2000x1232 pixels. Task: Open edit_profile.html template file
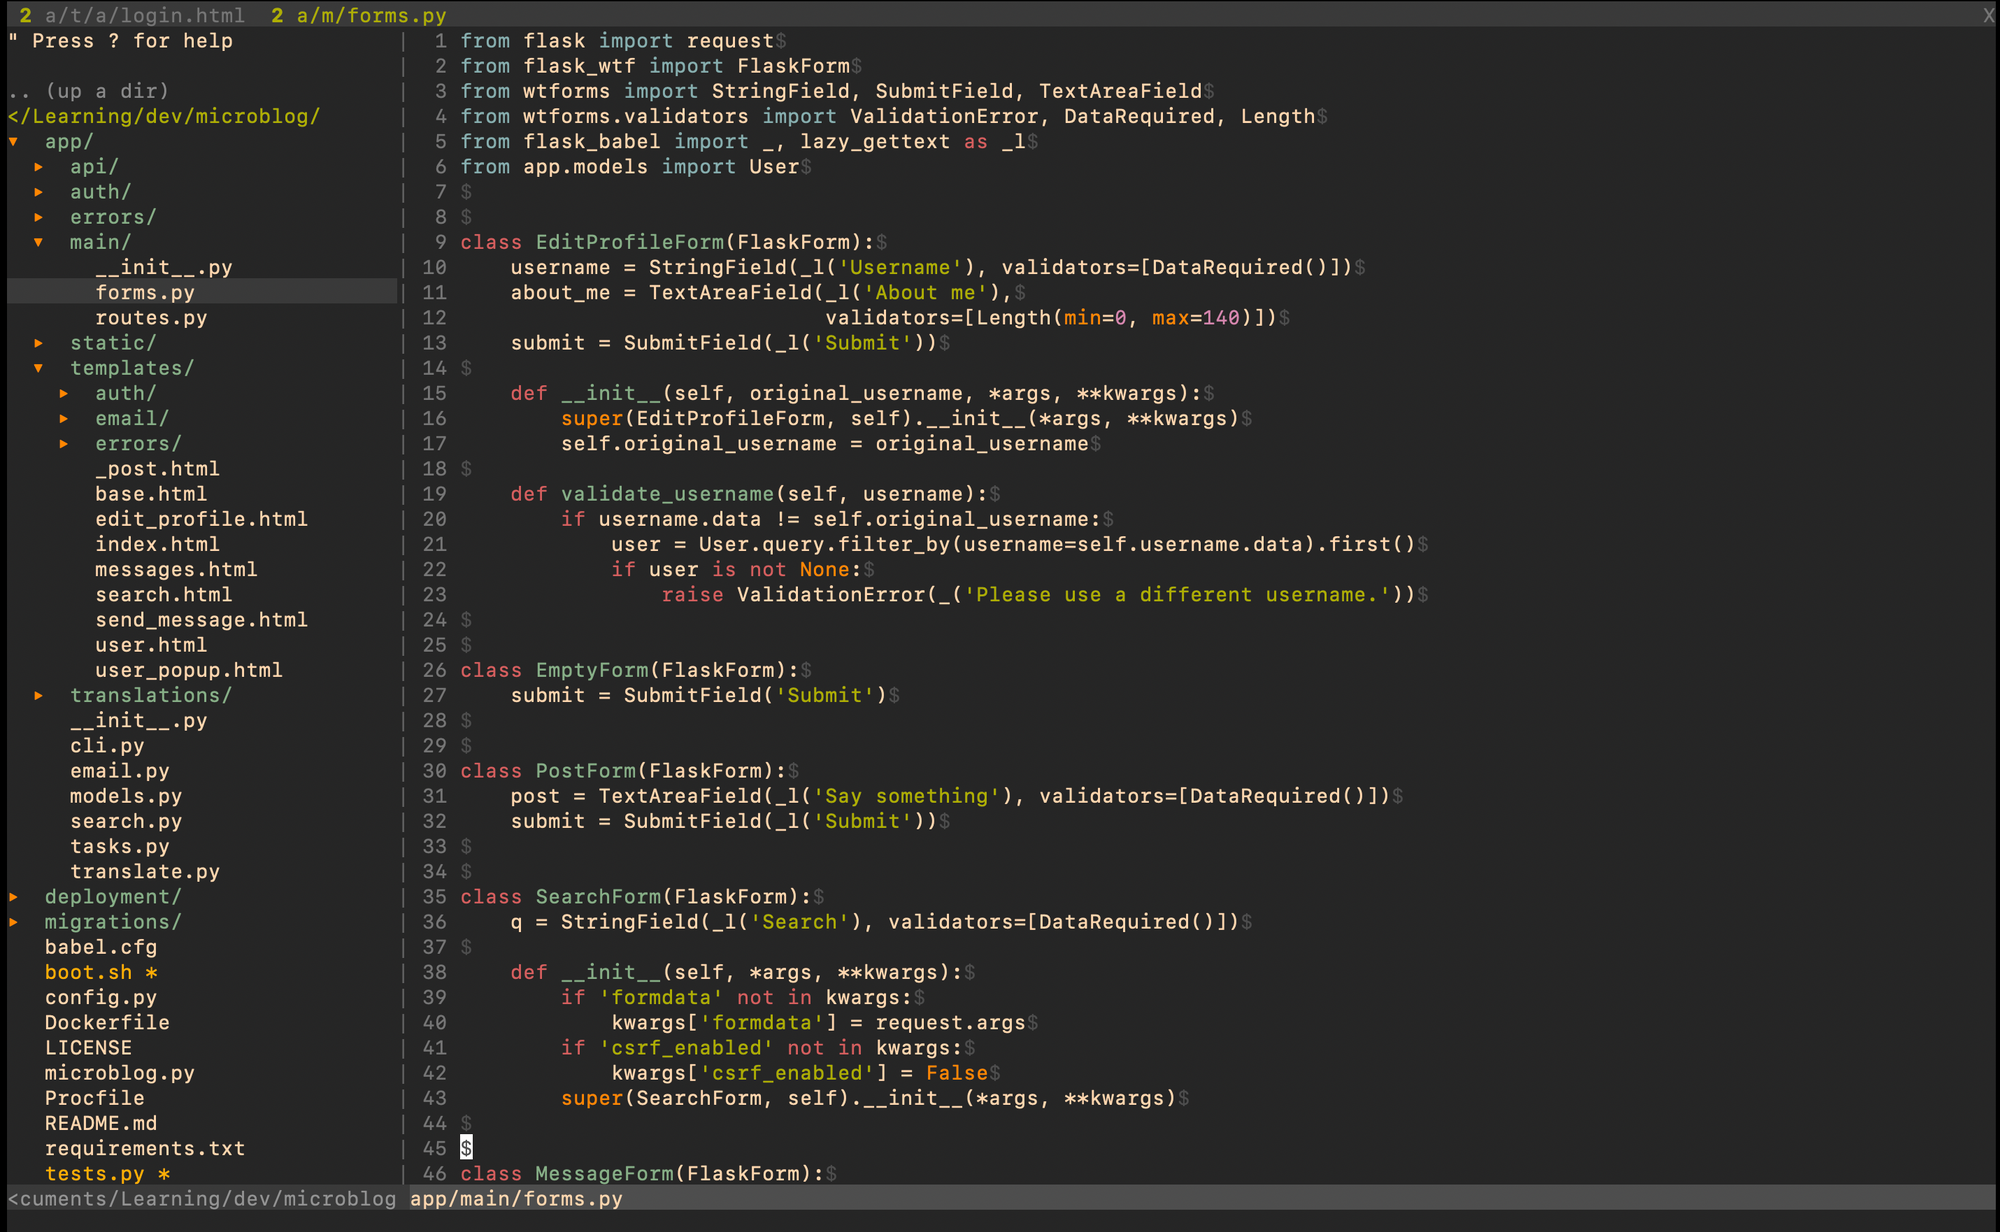tap(201, 519)
